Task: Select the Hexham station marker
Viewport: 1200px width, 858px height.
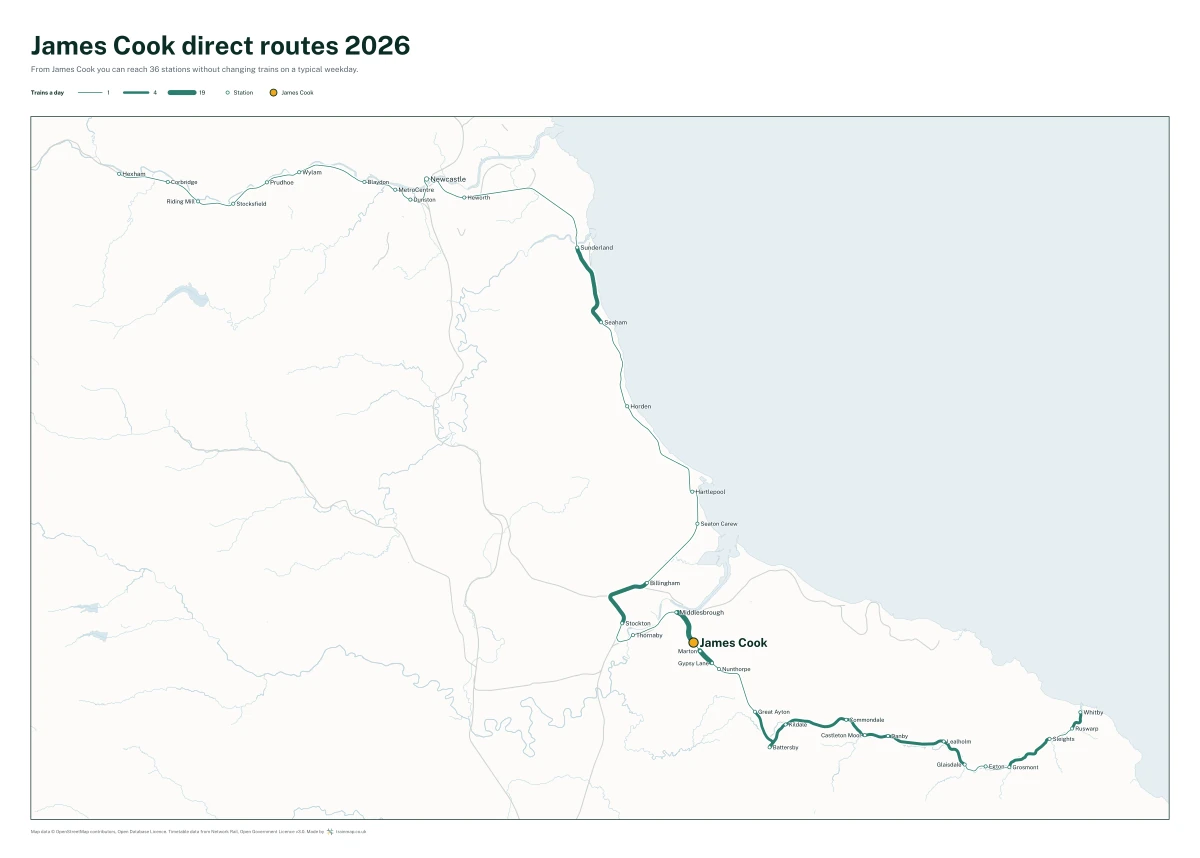Action: tap(119, 174)
